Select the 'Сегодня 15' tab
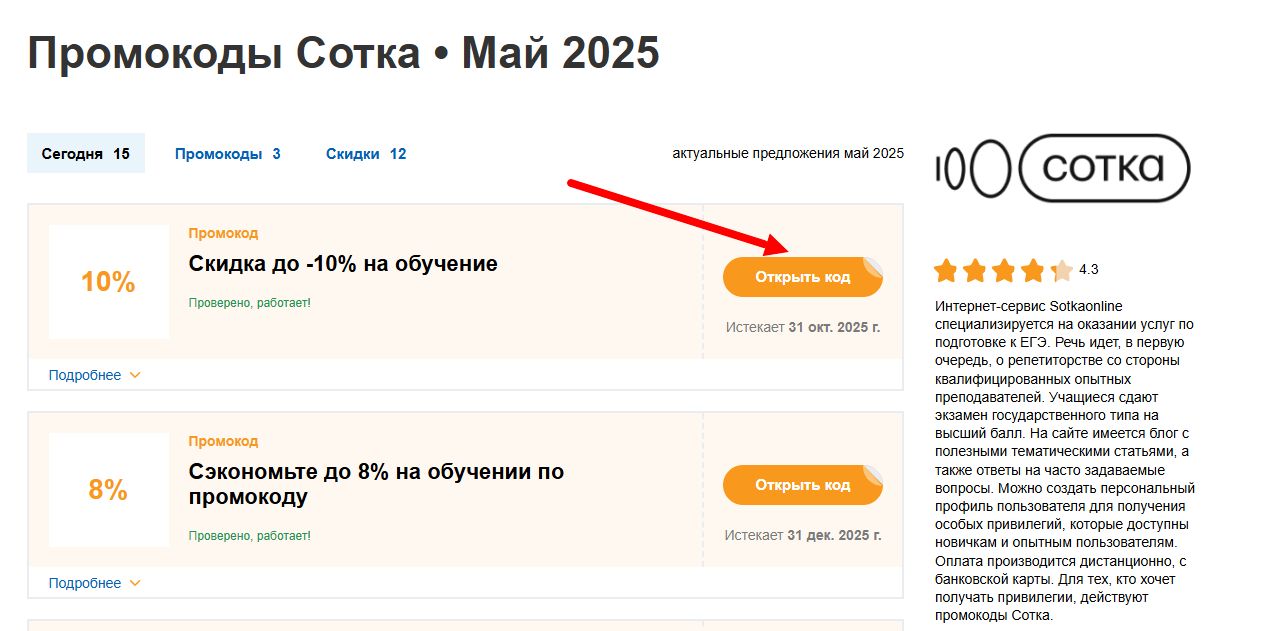Image resolution: width=1268 pixels, height=631 pixels. 85,153
